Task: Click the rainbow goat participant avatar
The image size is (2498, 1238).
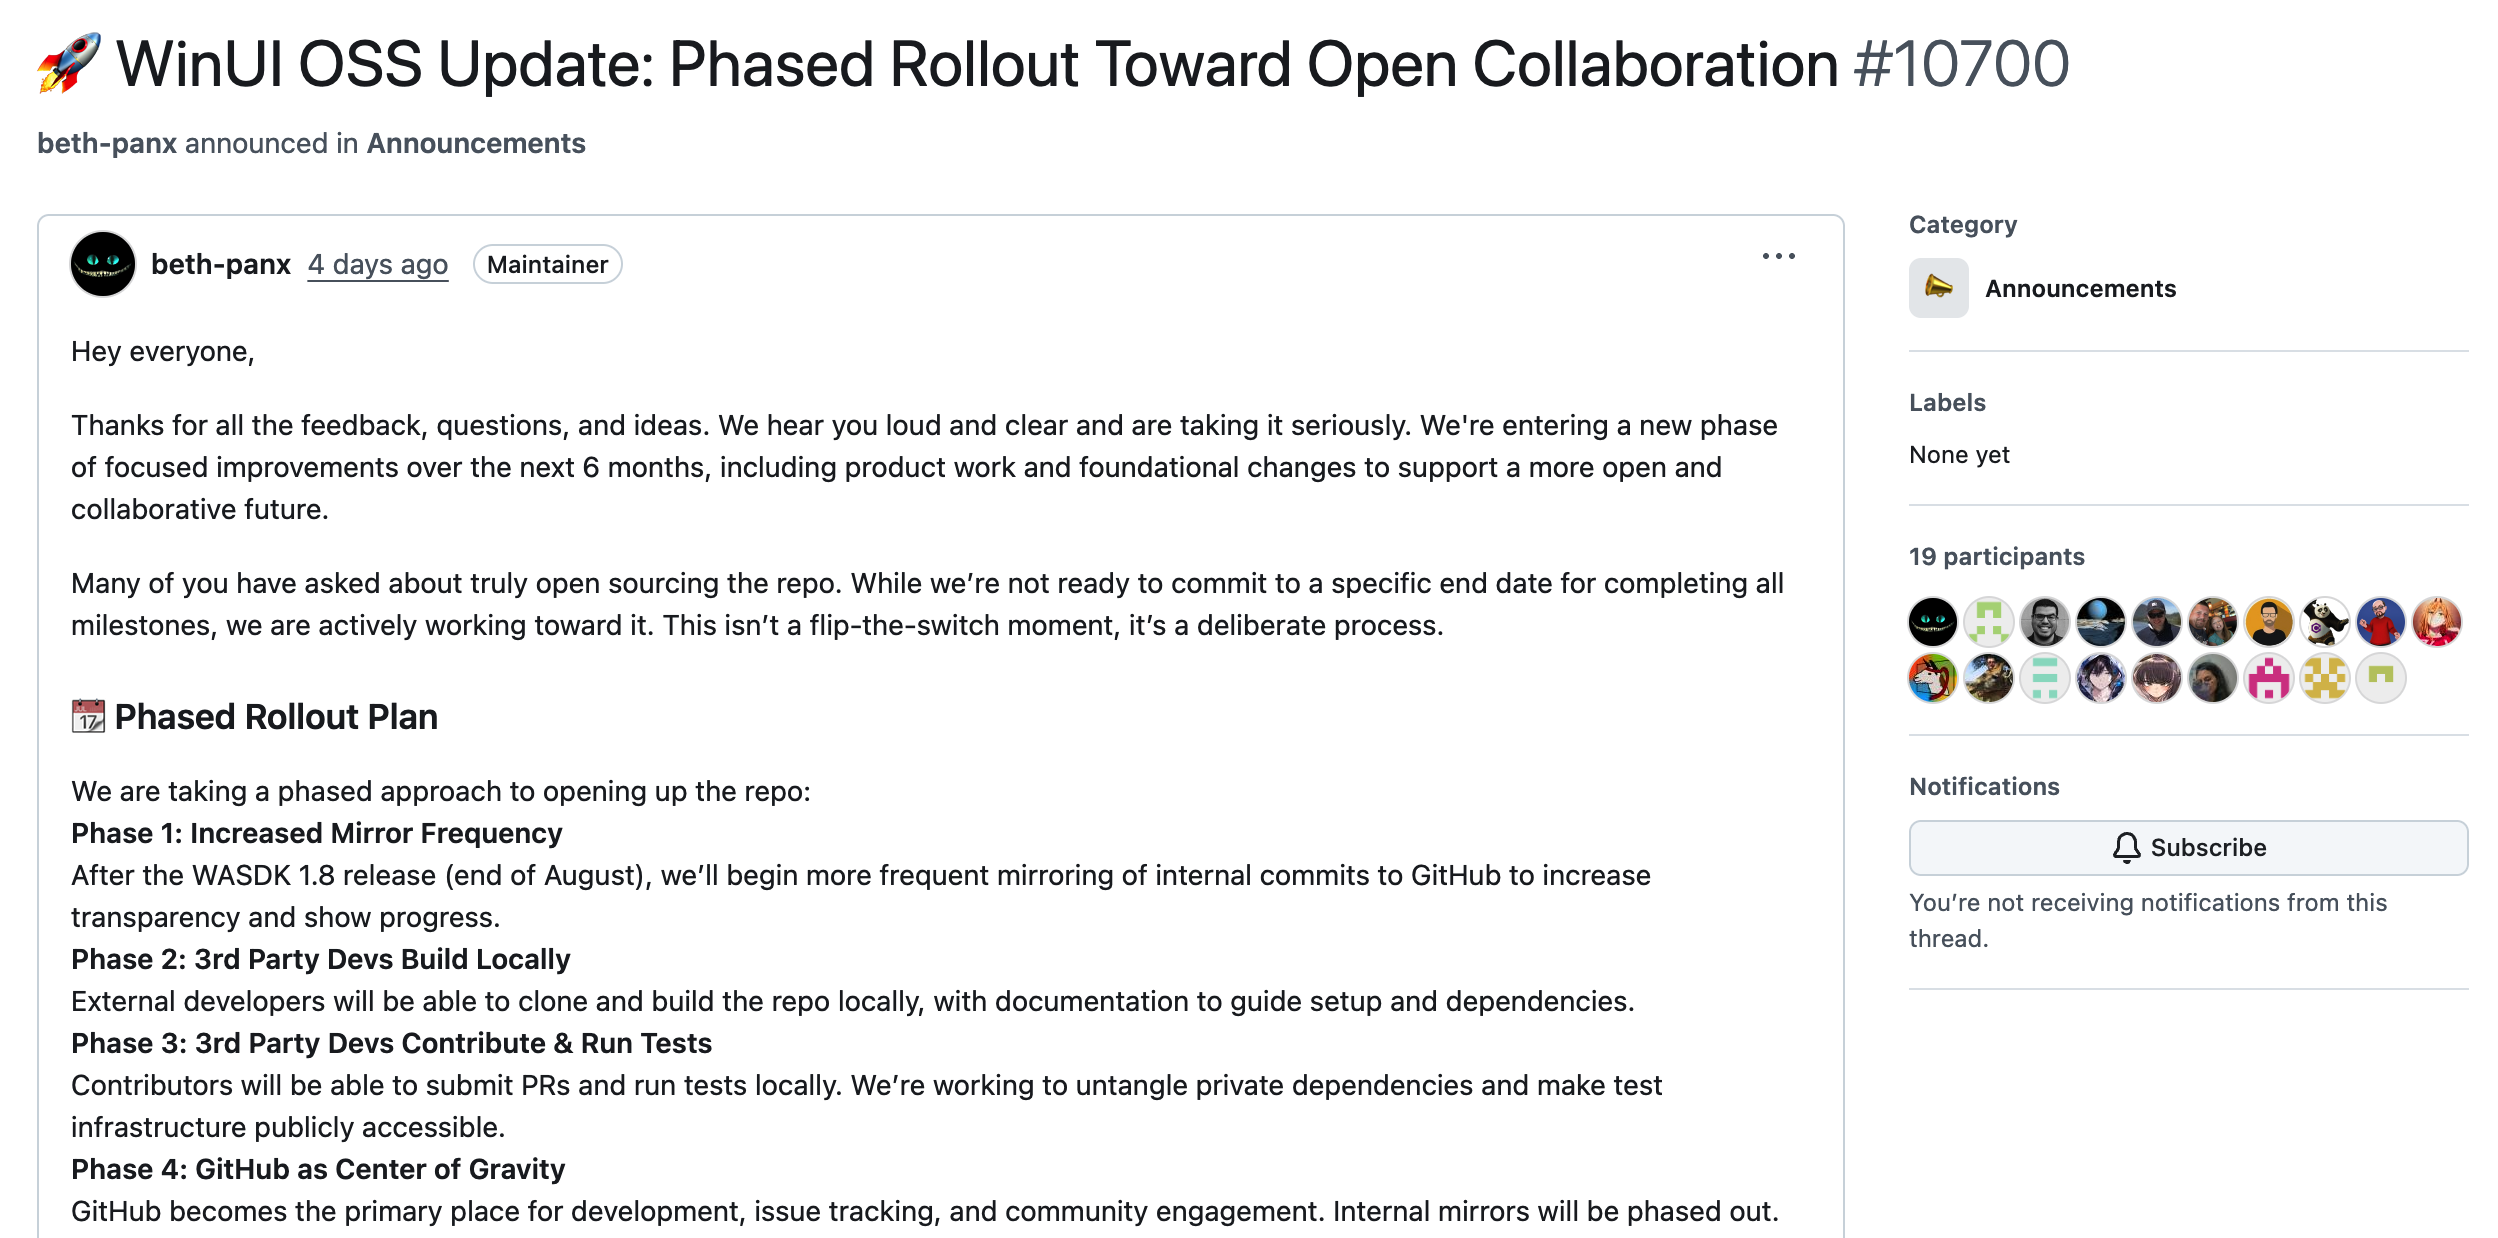Action: (1932, 679)
